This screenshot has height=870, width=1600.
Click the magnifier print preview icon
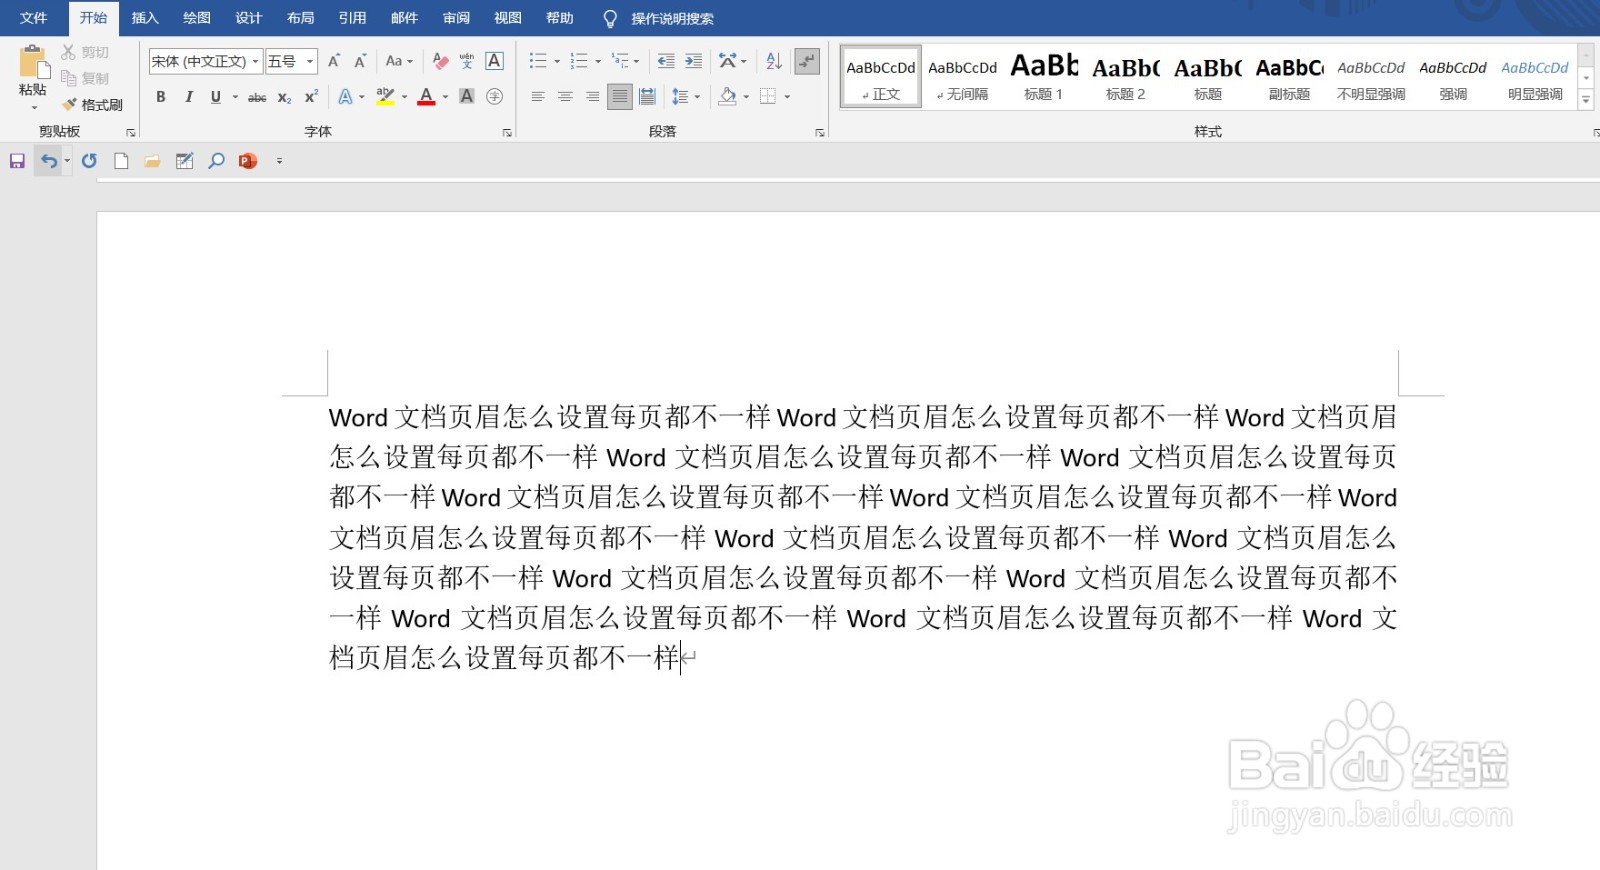(x=216, y=161)
